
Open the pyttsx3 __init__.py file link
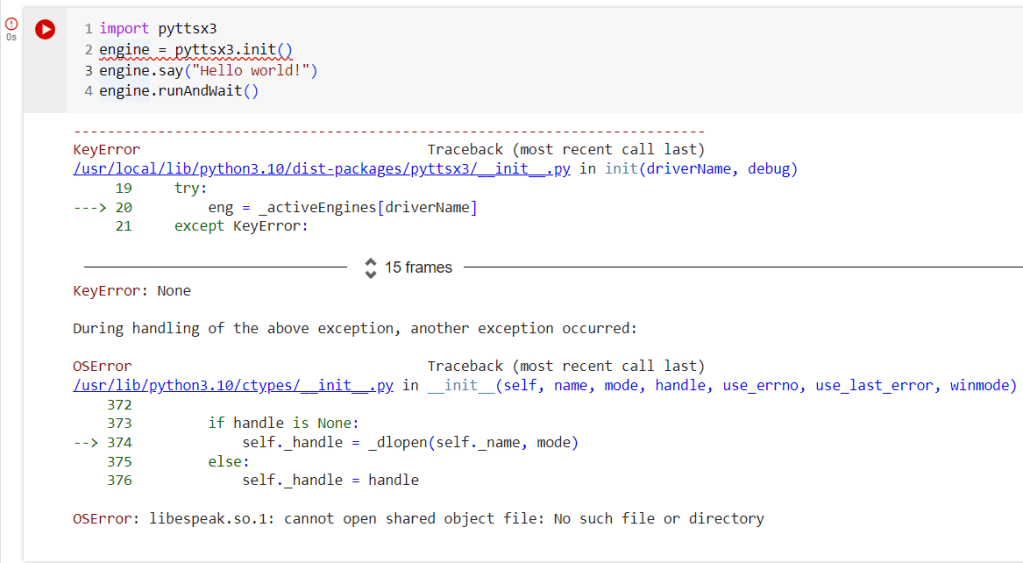(321, 169)
